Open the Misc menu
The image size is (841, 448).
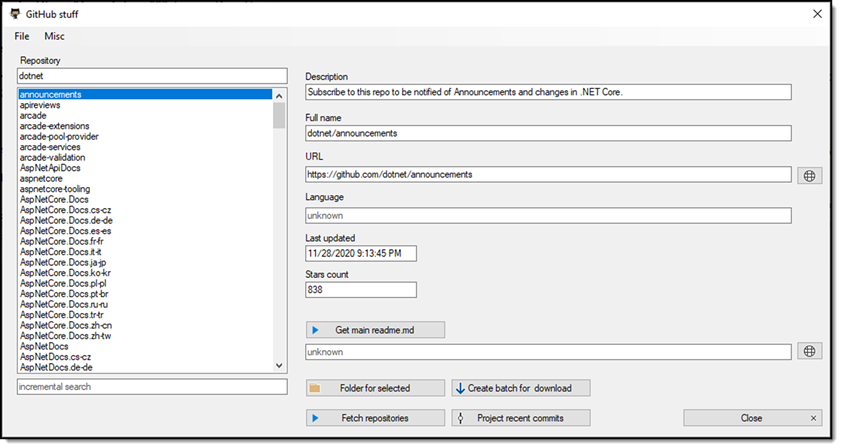[54, 36]
